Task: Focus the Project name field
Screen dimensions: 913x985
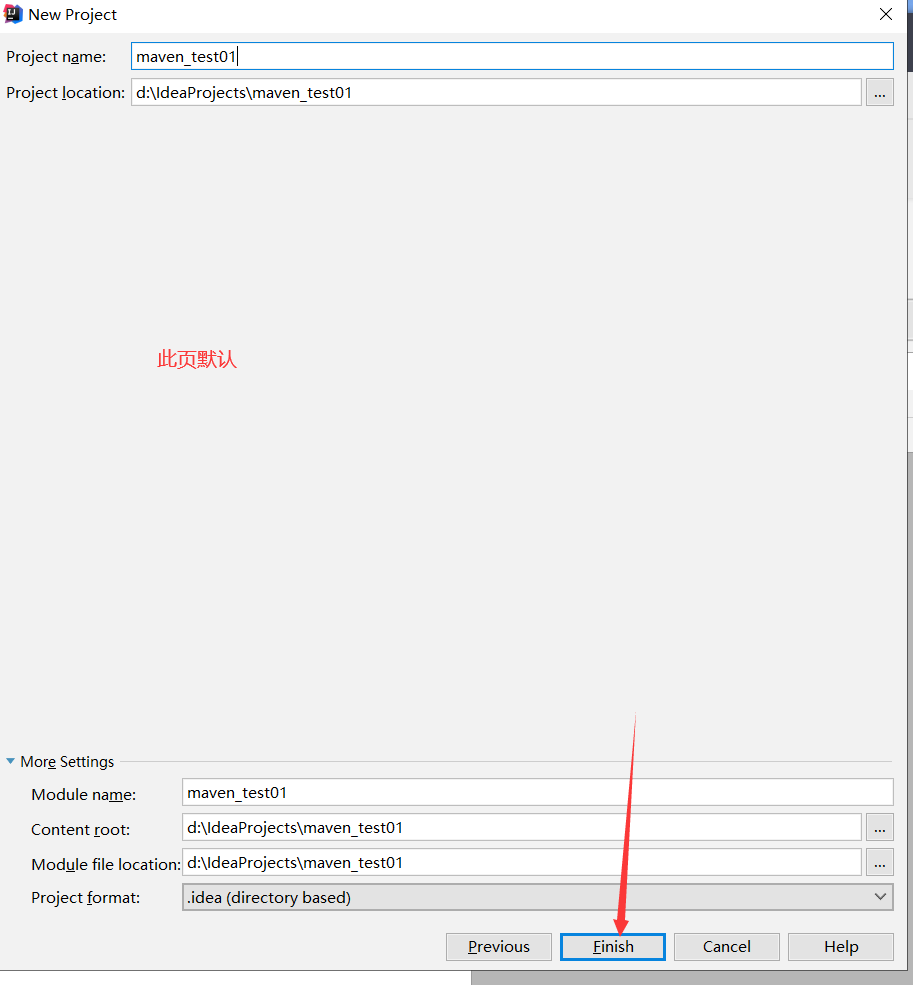Action: (x=512, y=57)
